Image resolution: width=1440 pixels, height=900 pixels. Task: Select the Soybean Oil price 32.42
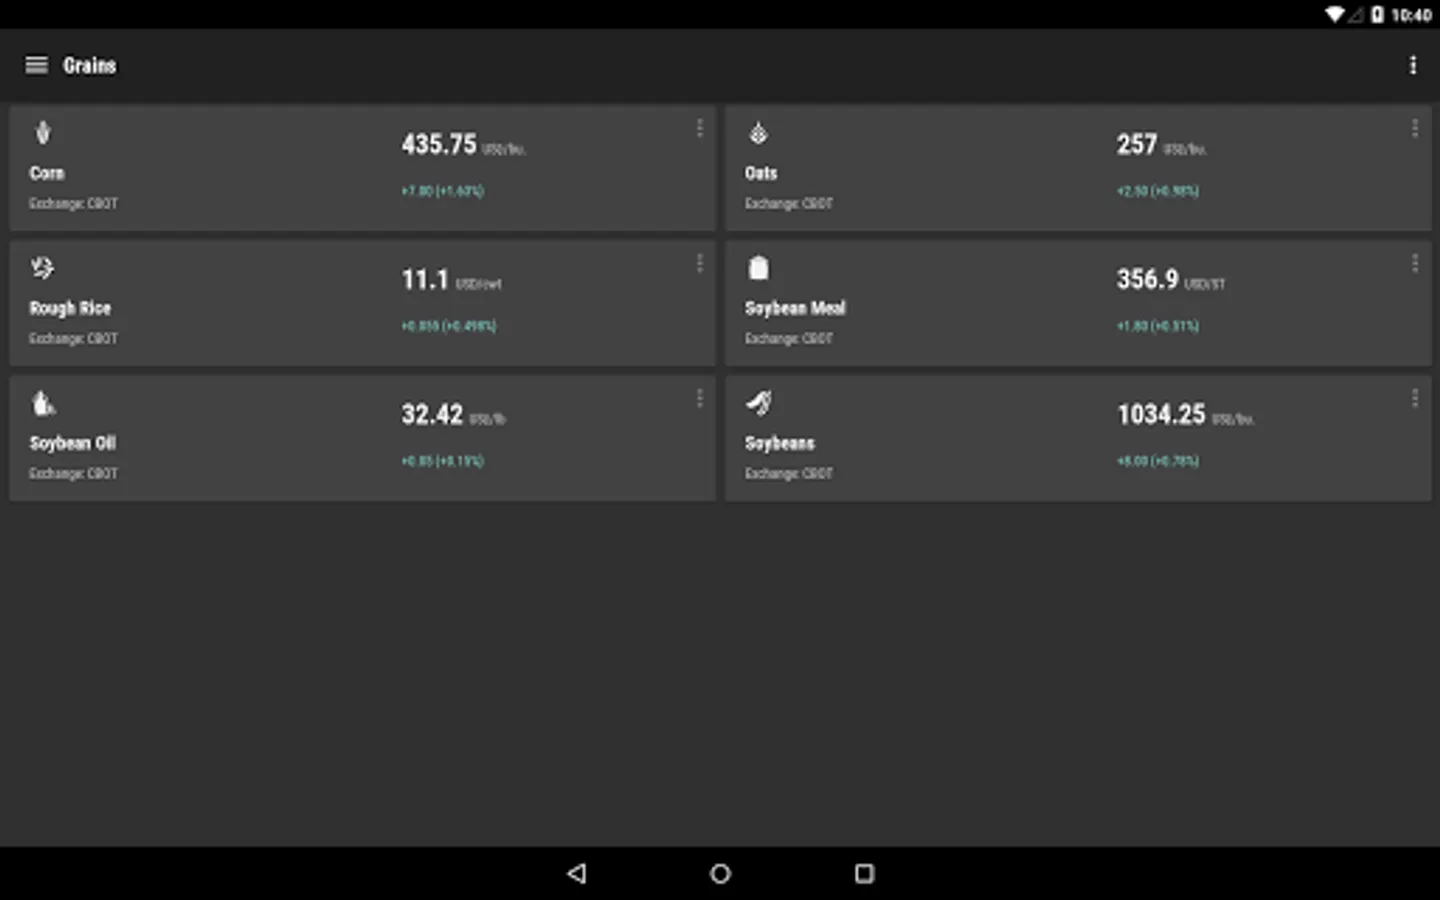point(432,414)
